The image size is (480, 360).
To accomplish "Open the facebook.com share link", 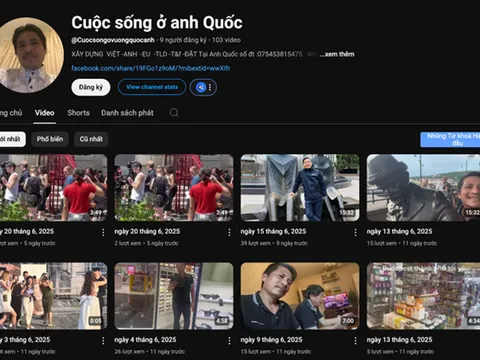I will coord(151,68).
